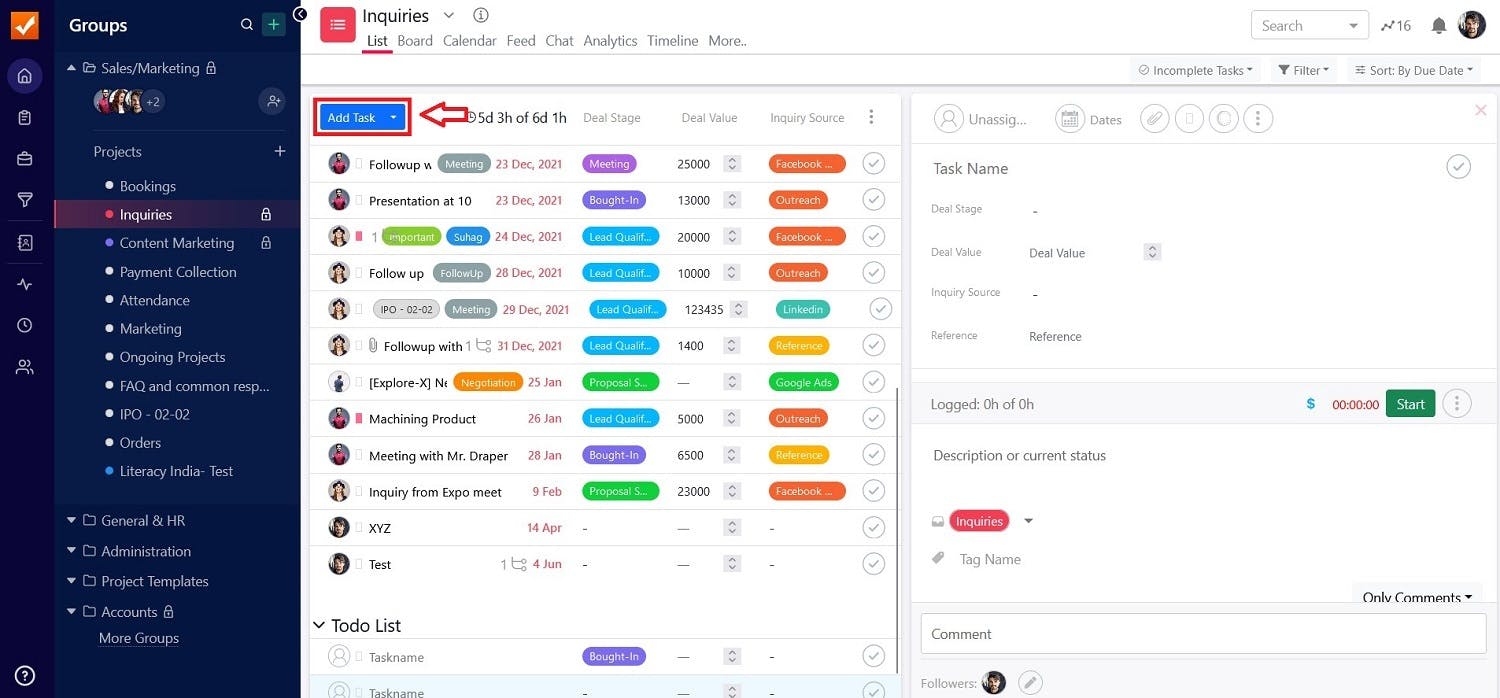The height and width of the screenshot is (698, 1500).
Task: Open the notifications bell
Action: pos(1438,25)
